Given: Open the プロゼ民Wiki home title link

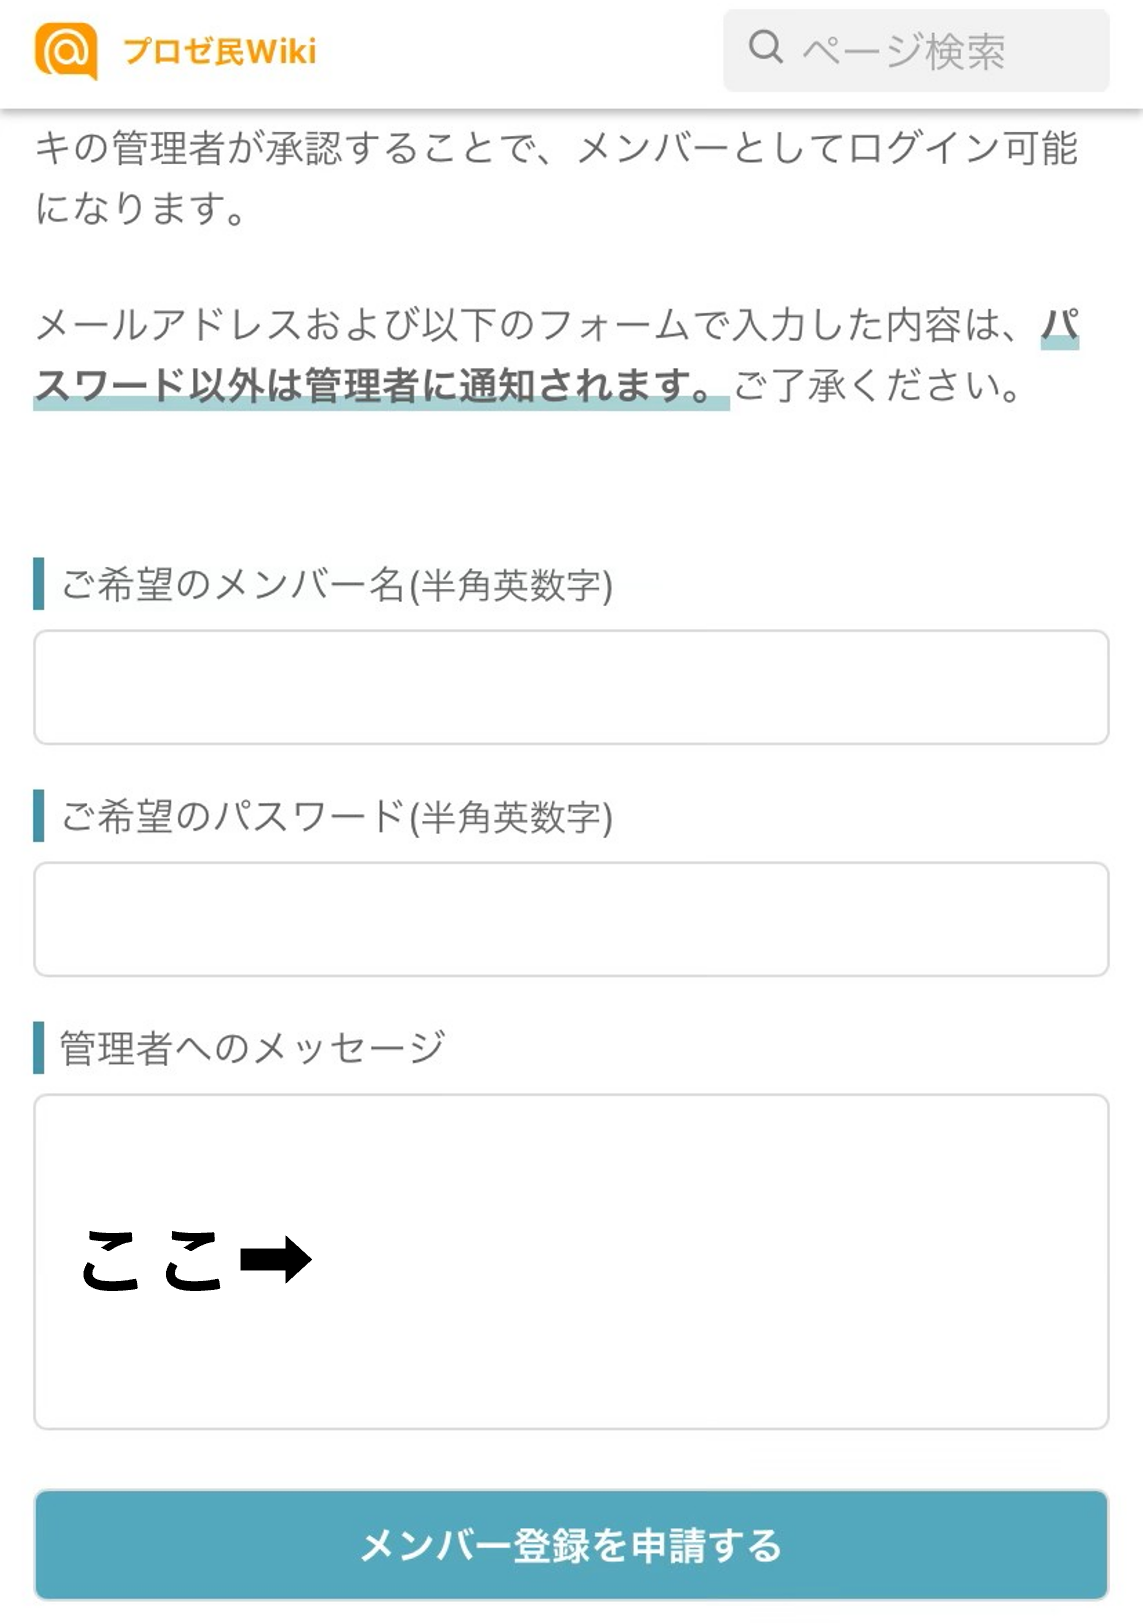Looking at the screenshot, I should (219, 51).
